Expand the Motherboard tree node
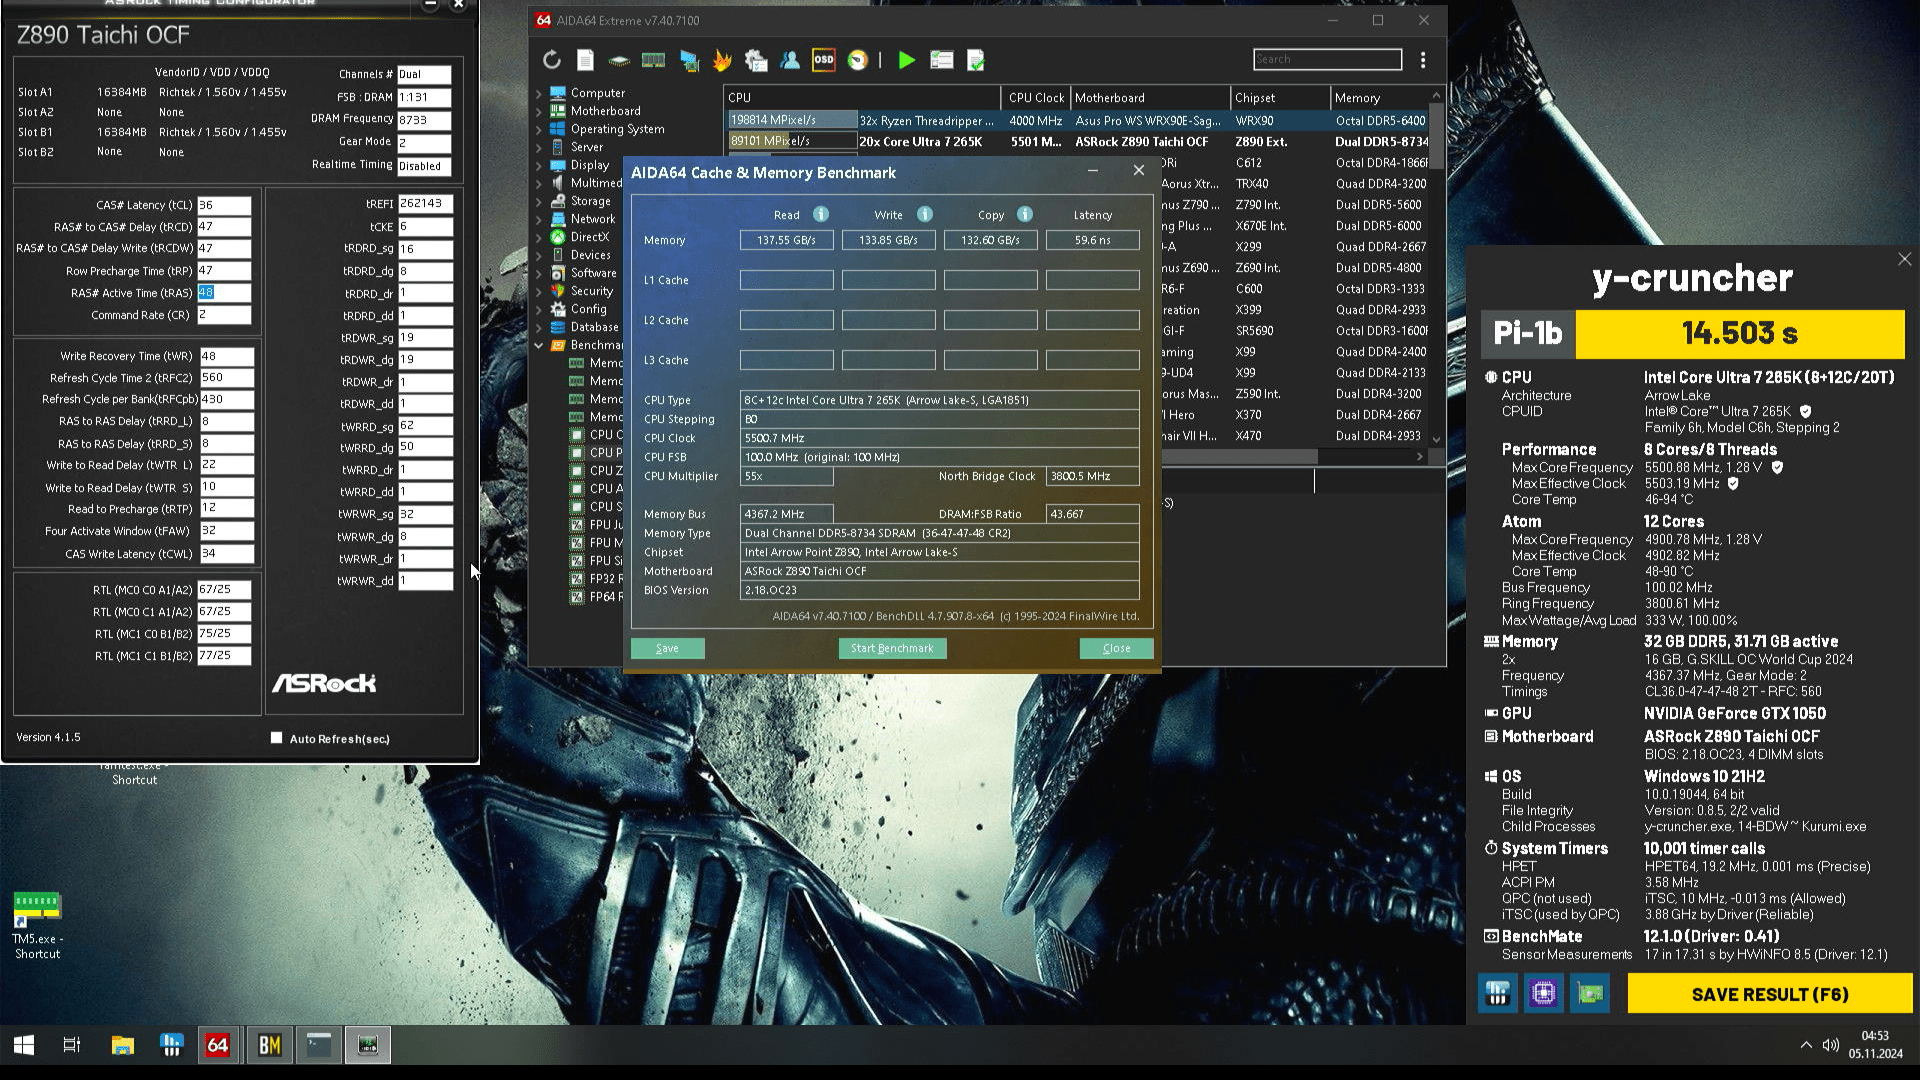Image resolution: width=1920 pixels, height=1080 pixels. click(x=539, y=111)
